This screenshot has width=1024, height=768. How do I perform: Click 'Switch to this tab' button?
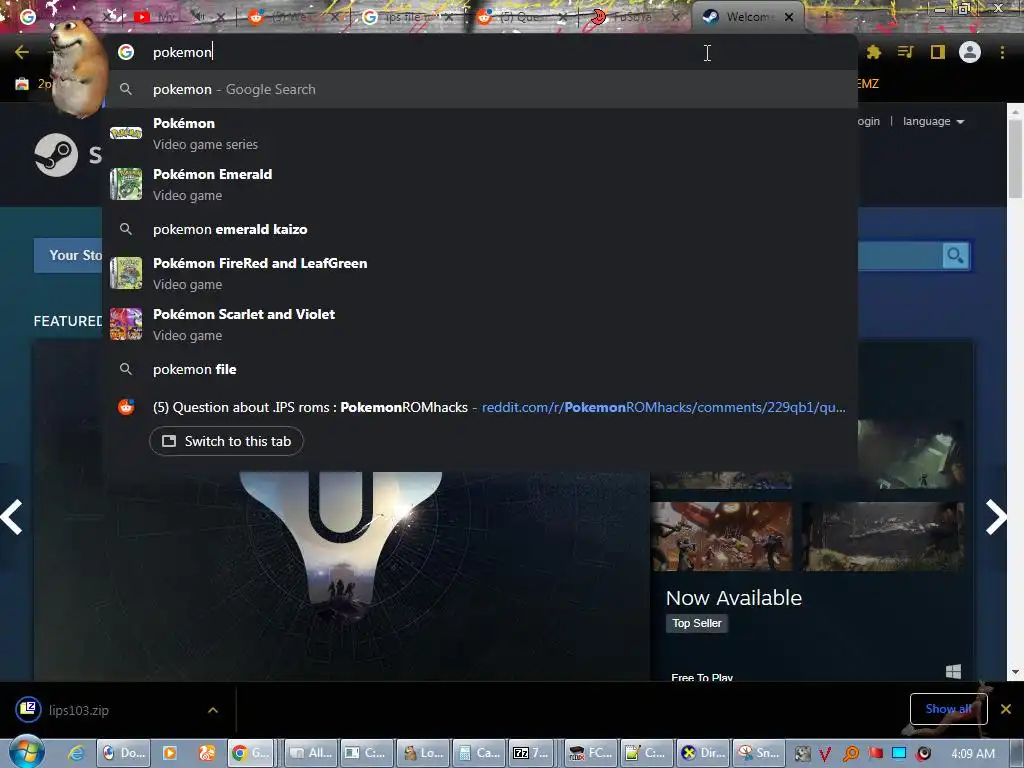[226, 441]
